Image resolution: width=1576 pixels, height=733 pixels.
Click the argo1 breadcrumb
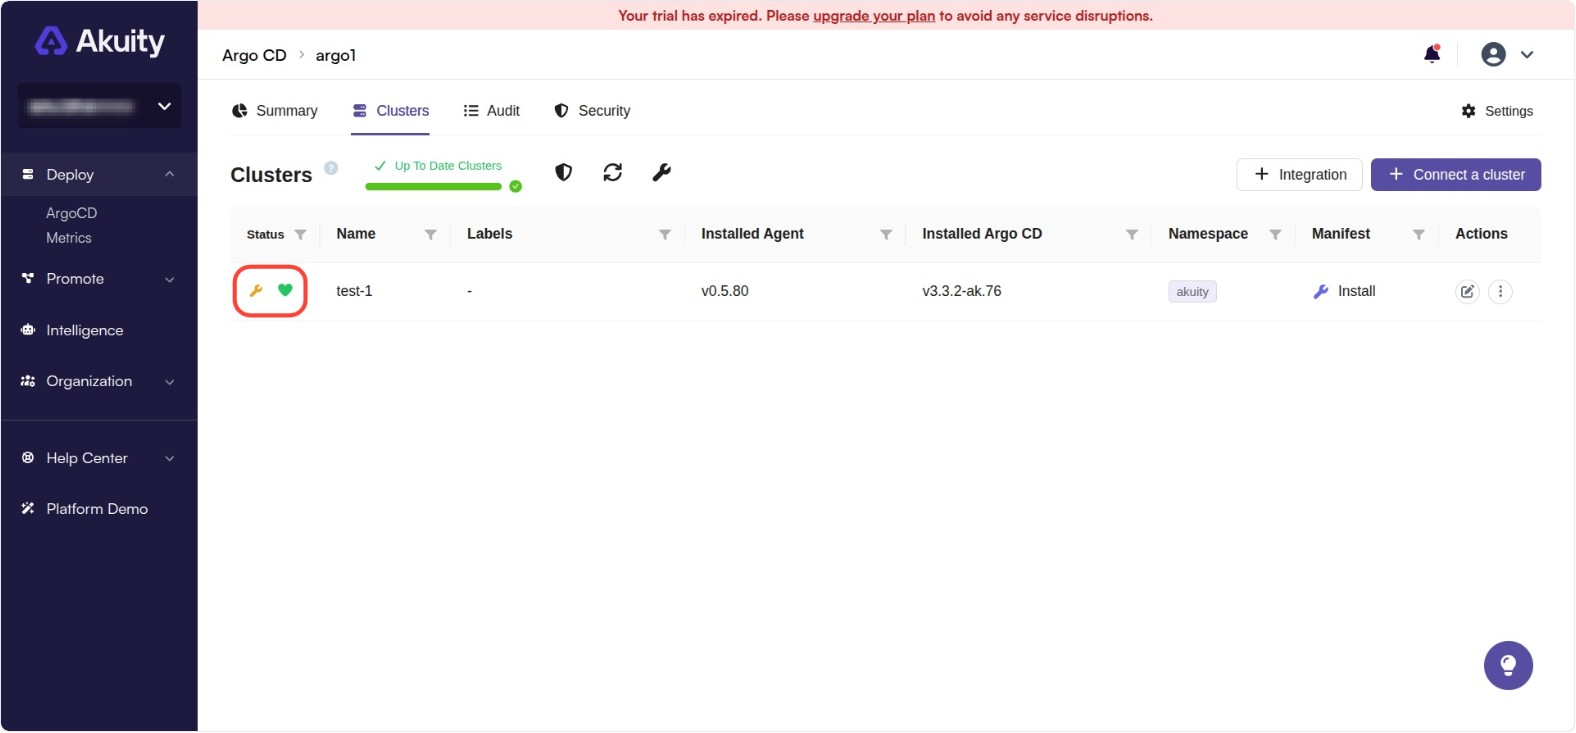pos(336,55)
